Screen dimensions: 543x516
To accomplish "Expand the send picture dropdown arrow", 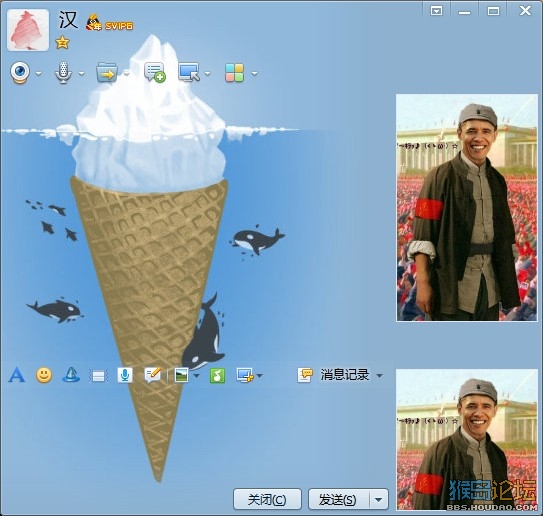I will (197, 375).
